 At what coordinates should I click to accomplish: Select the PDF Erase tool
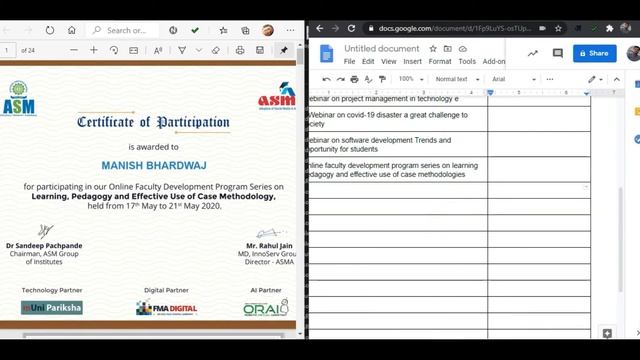(216, 50)
